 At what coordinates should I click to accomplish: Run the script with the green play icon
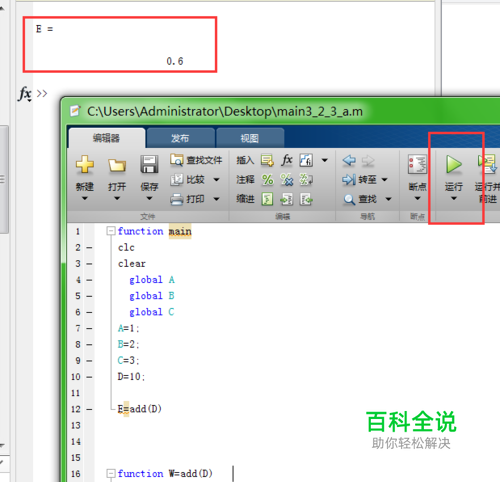point(454,164)
